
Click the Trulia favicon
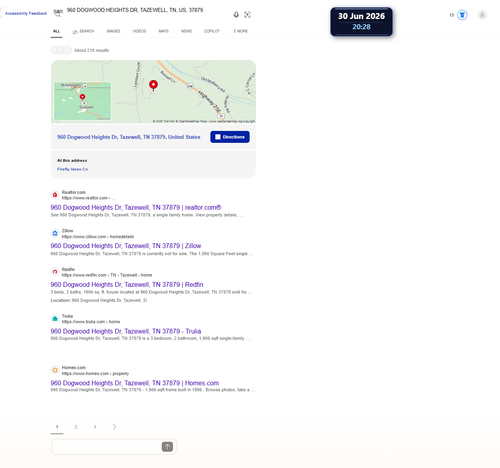click(55, 319)
